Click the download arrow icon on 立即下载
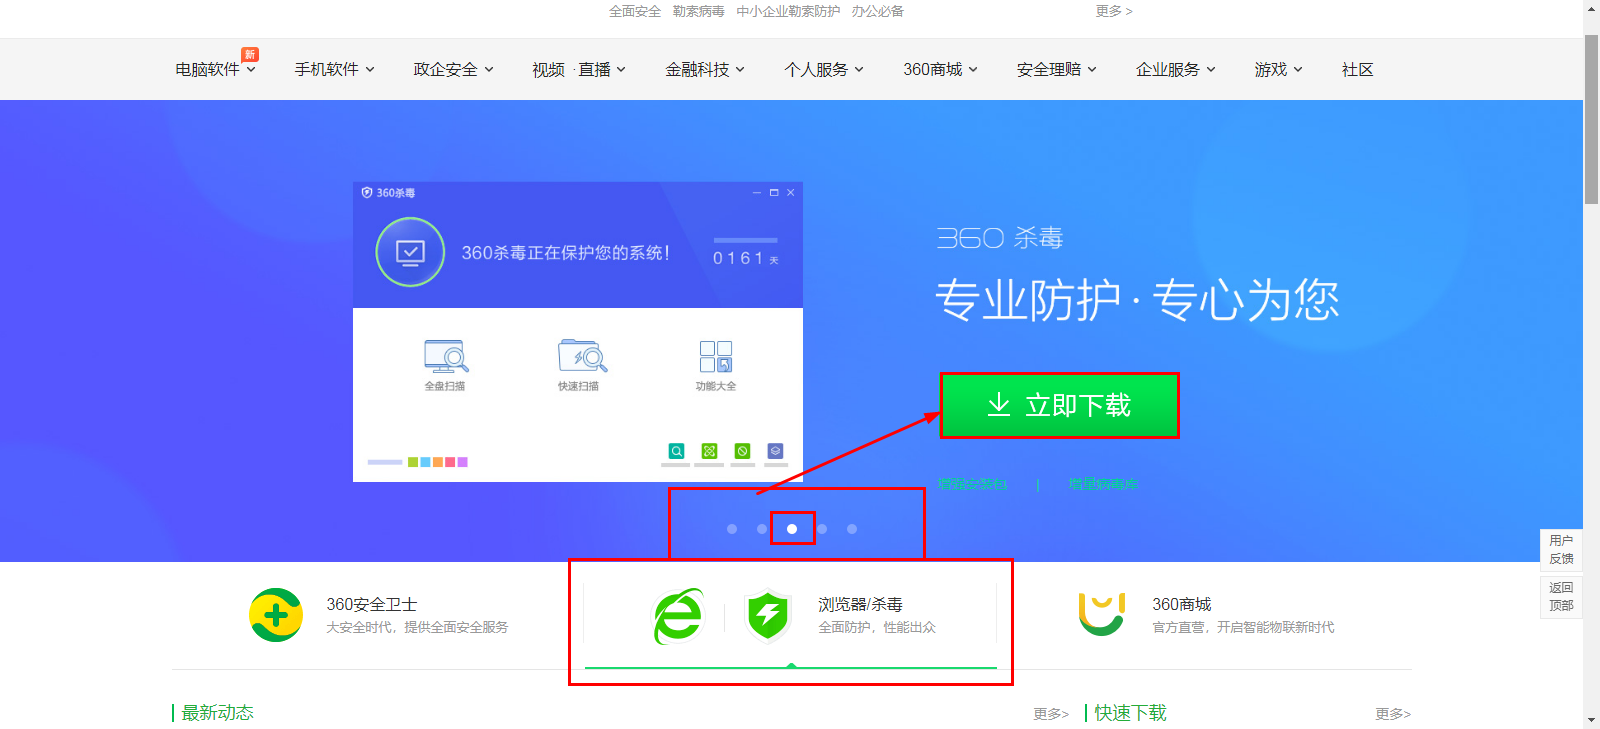 pos(998,404)
